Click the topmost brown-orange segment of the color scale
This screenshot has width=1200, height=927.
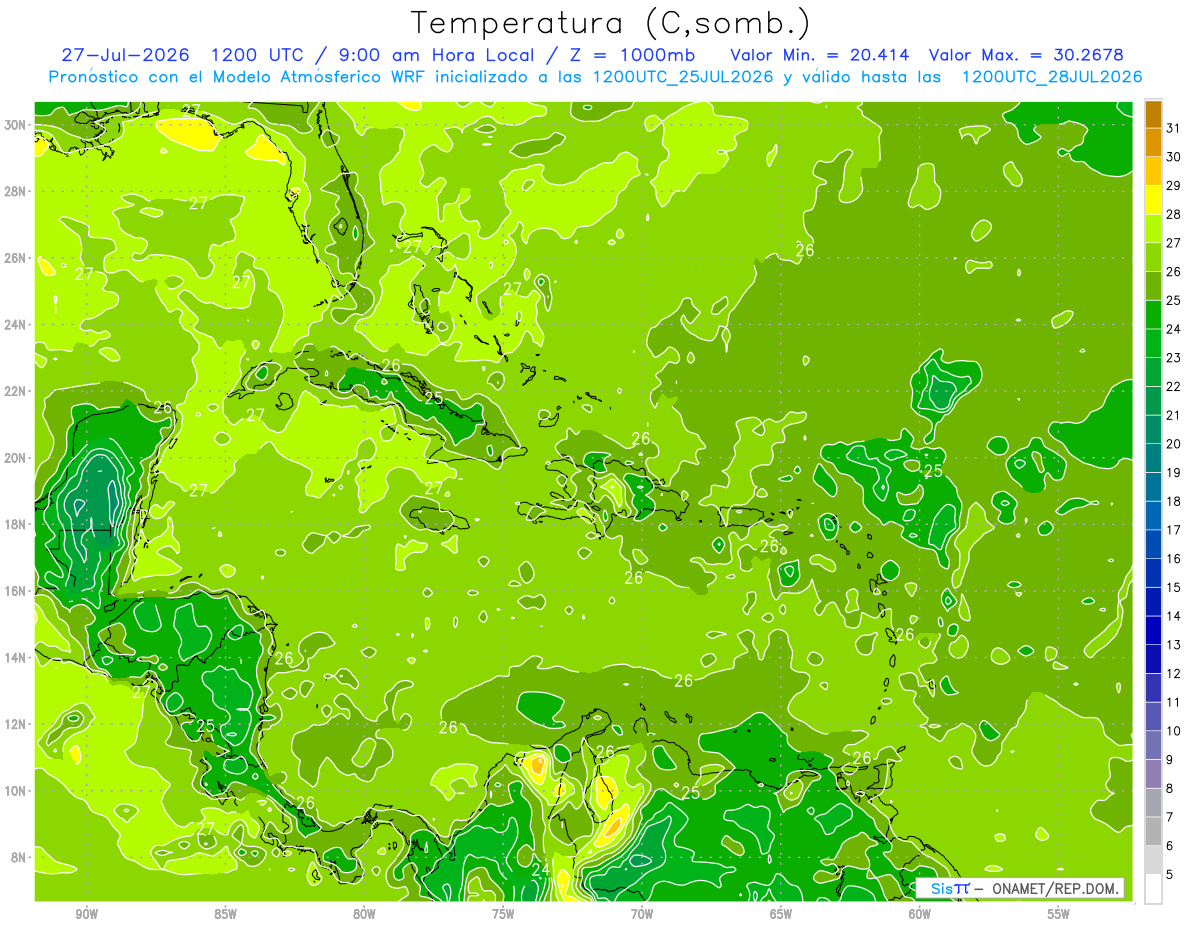(1153, 114)
